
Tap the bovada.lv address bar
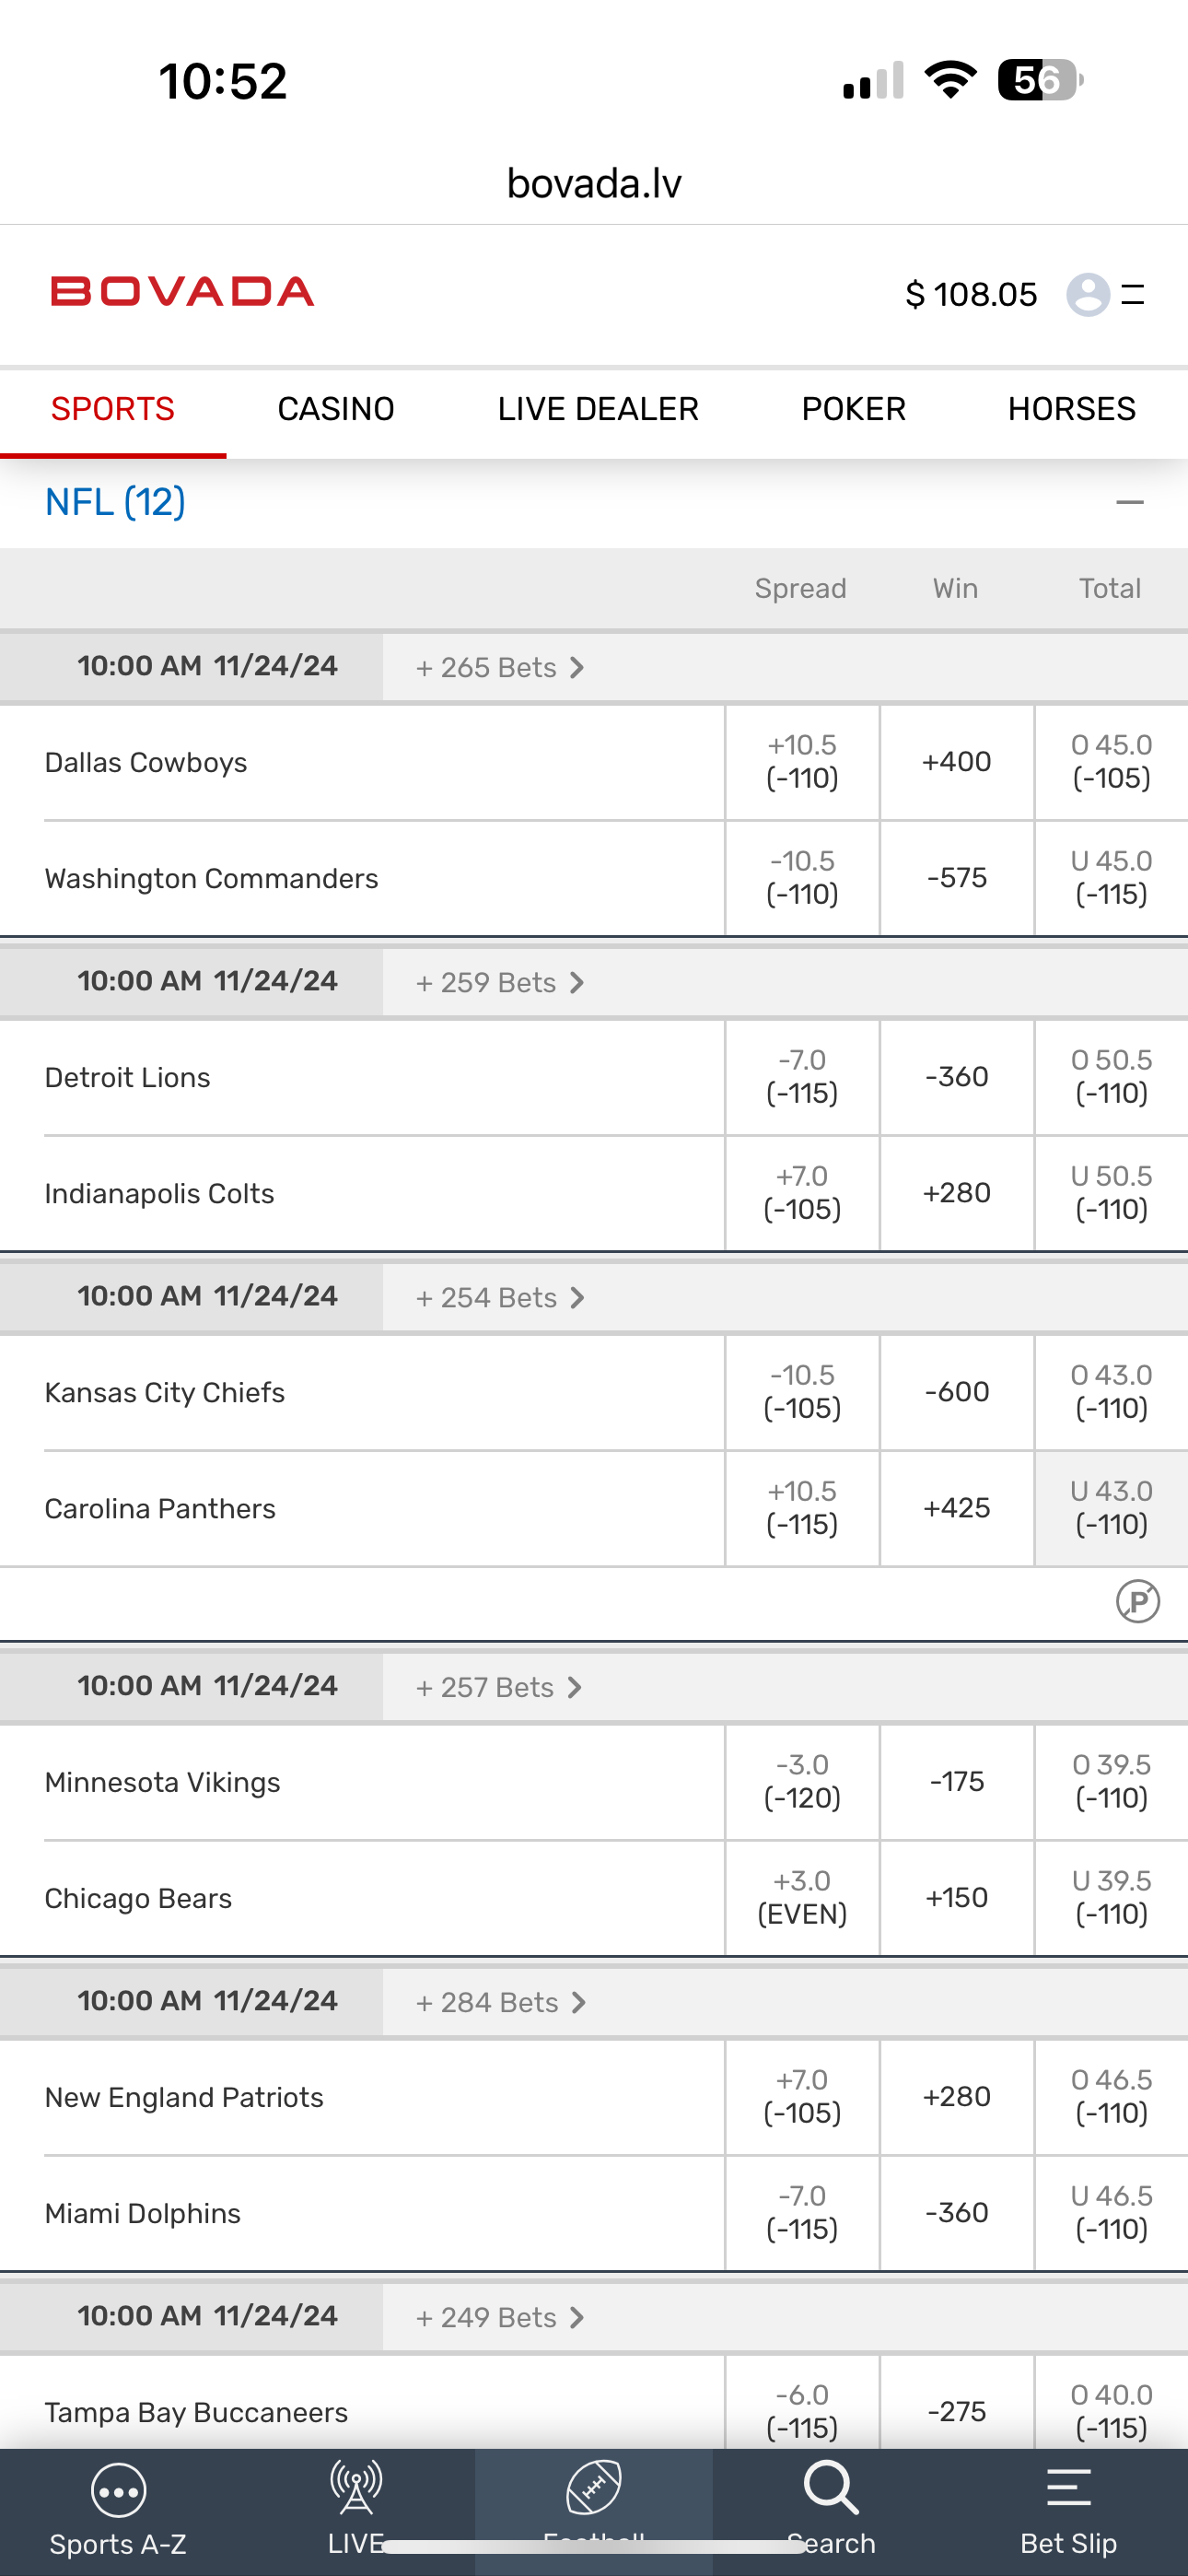[594, 184]
